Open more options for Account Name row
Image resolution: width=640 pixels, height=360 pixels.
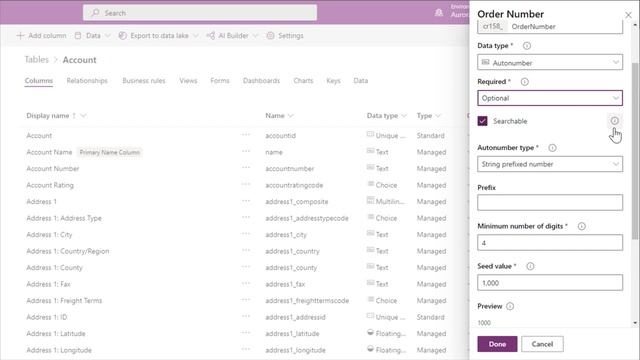coord(245,151)
